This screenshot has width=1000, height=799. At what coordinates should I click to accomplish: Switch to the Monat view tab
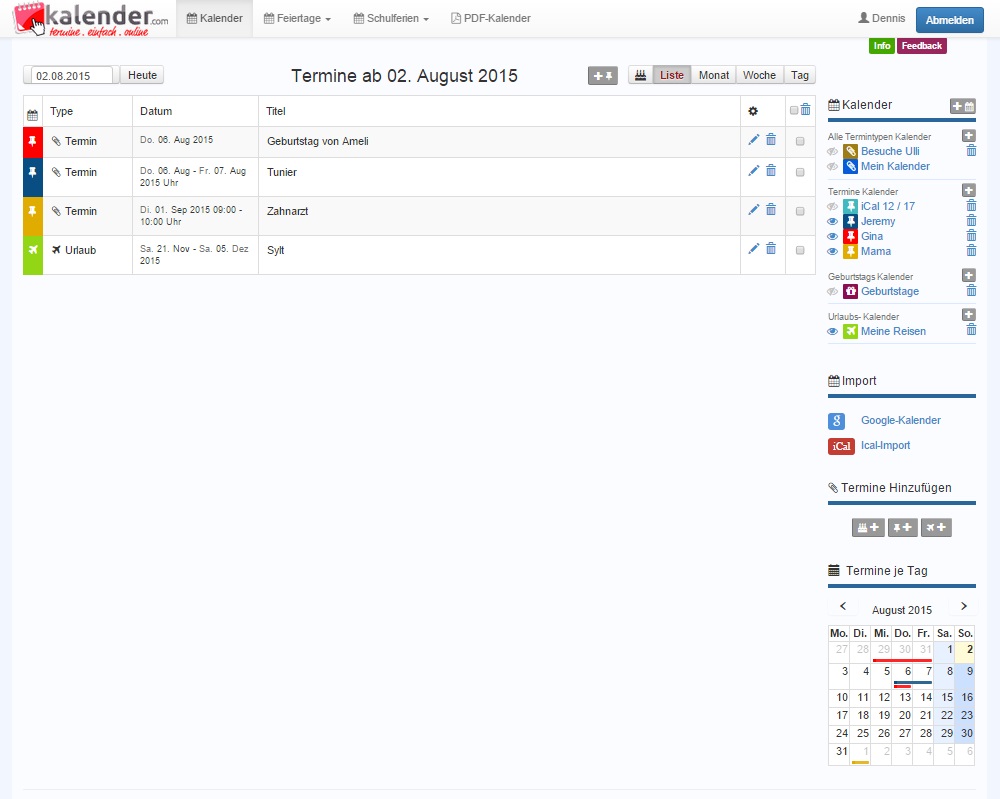coord(713,74)
